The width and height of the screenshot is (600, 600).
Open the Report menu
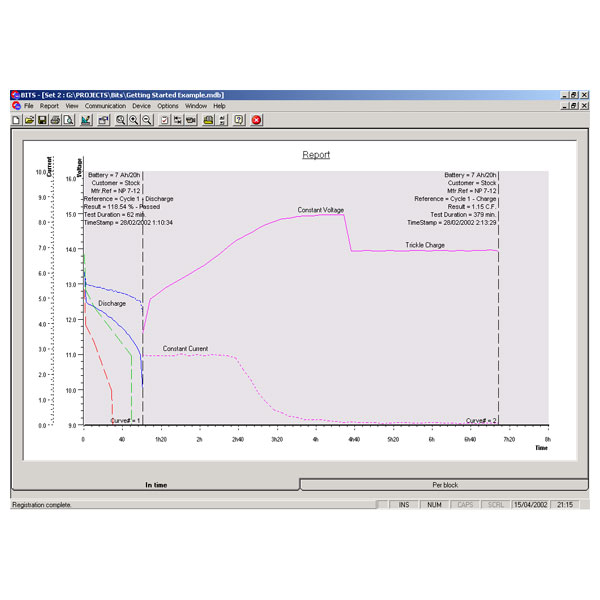click(x=49, y=105)
